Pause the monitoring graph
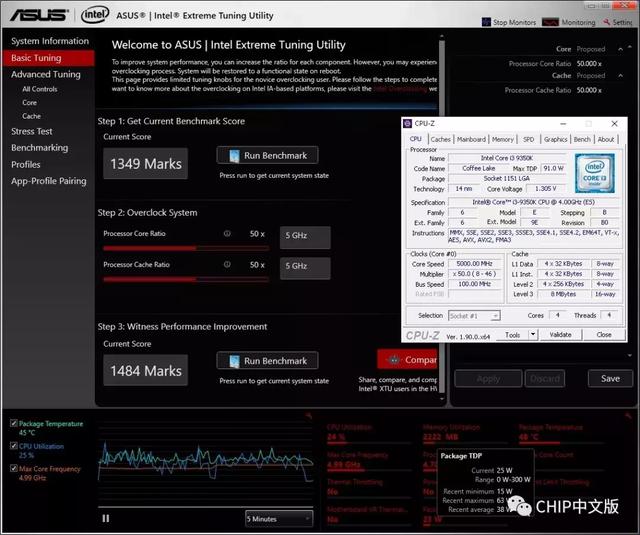 [106, 518]
